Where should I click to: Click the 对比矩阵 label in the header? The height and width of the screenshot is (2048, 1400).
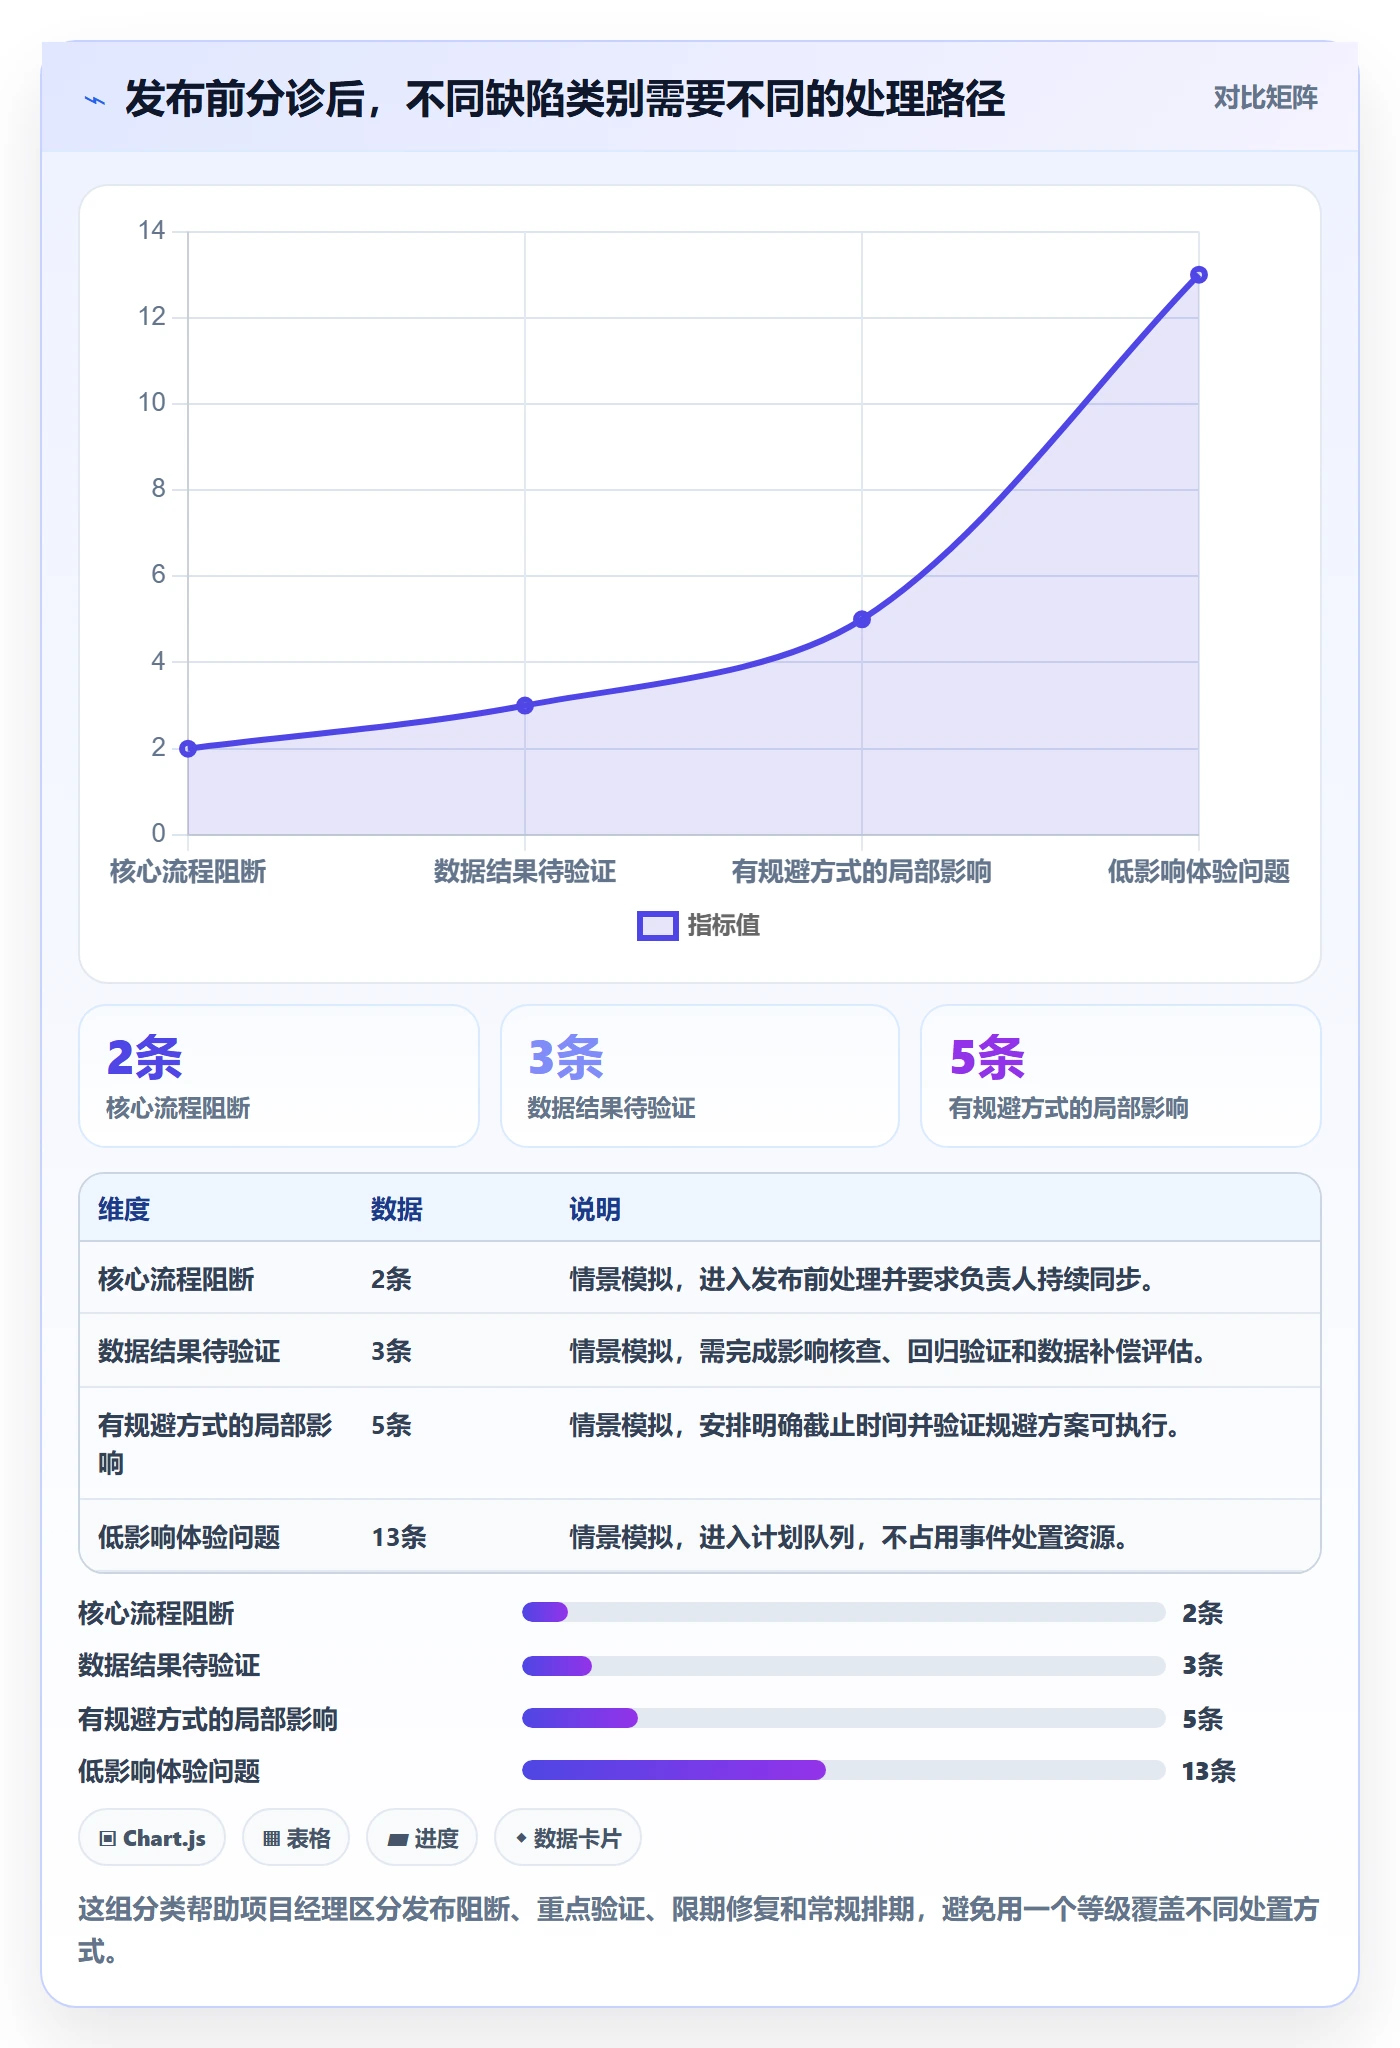click(1265, 98)
